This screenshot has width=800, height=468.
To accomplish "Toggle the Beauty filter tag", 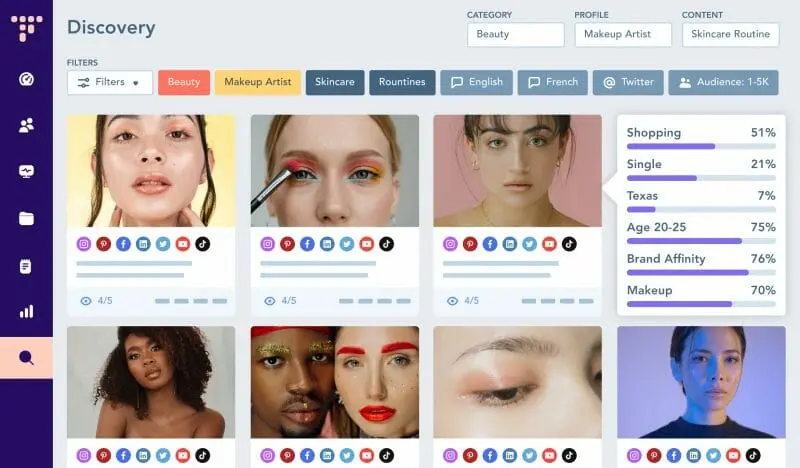I will [184, 82].
